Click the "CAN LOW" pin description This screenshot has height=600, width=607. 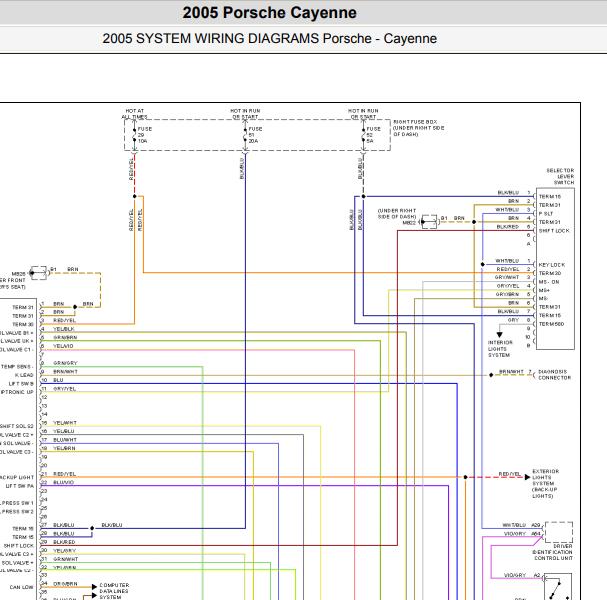[21, 587]
